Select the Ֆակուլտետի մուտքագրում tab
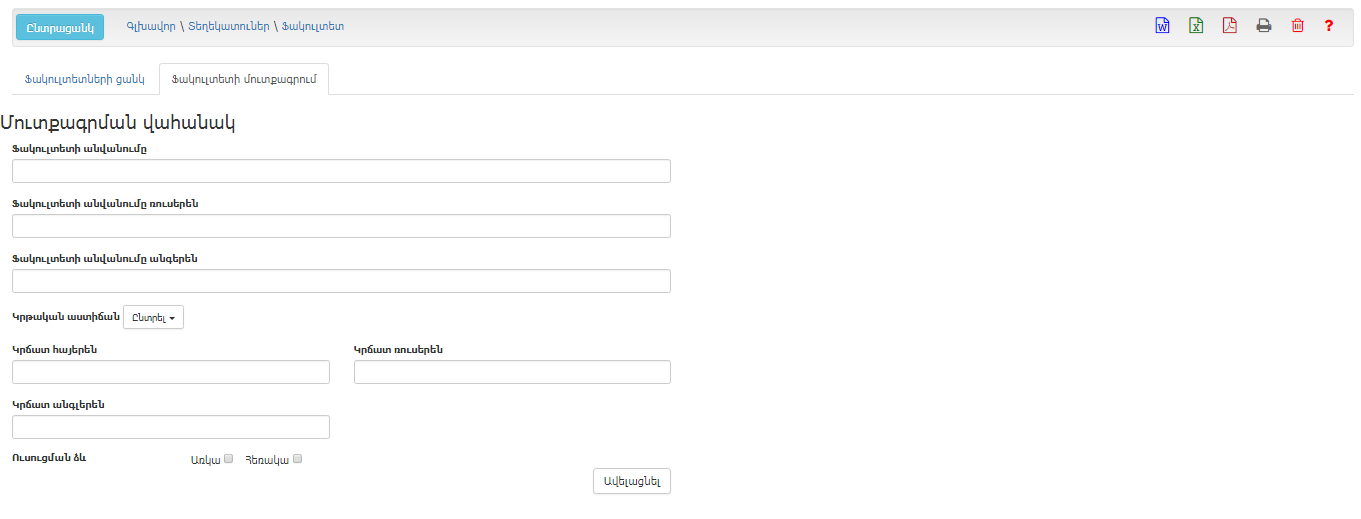Image resolution: width=1361 pixels, height=519 pixels. tap(244, 79)
